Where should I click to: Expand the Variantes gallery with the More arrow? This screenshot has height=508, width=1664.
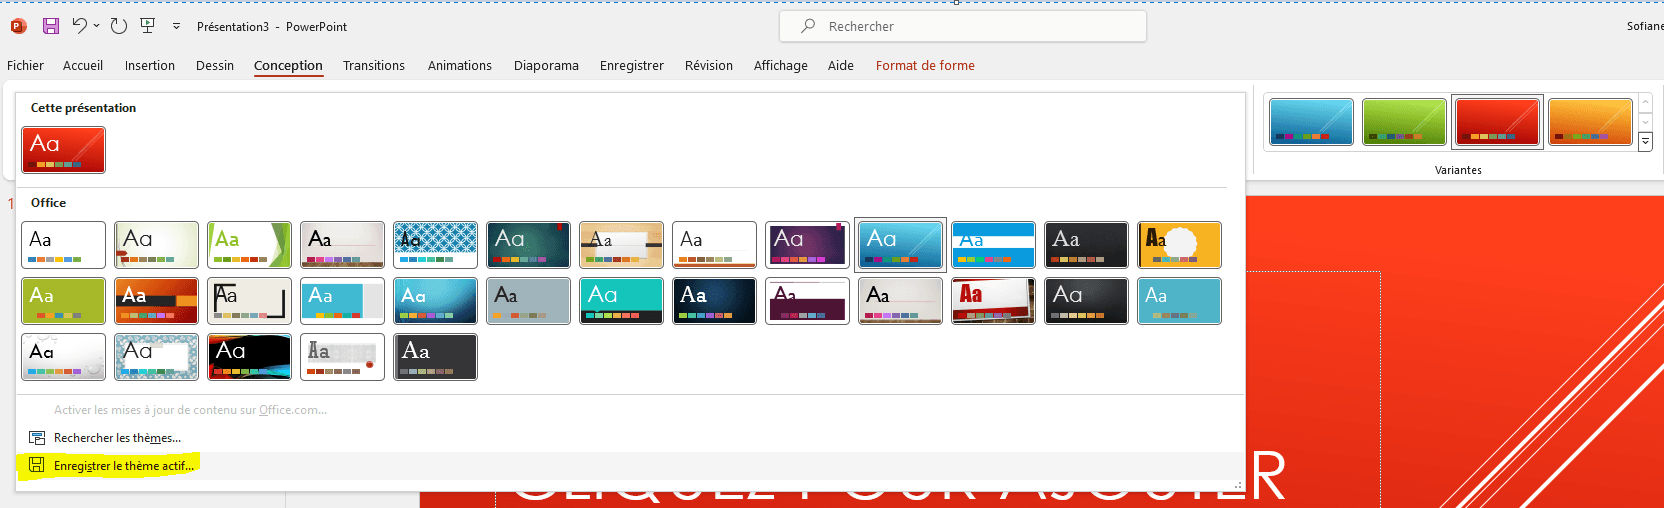point(1646,143)
